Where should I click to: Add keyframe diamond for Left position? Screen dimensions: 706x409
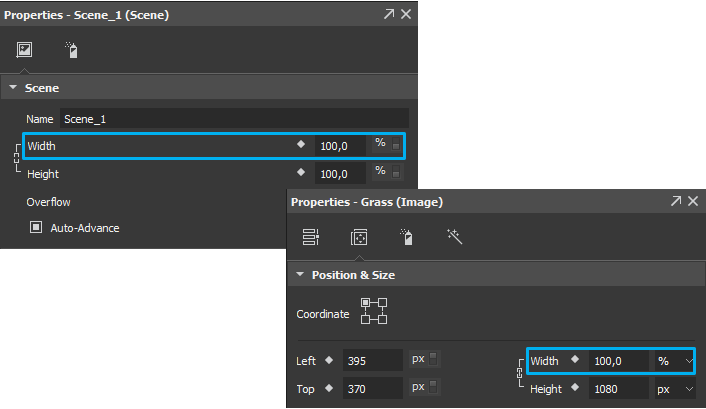329,360
